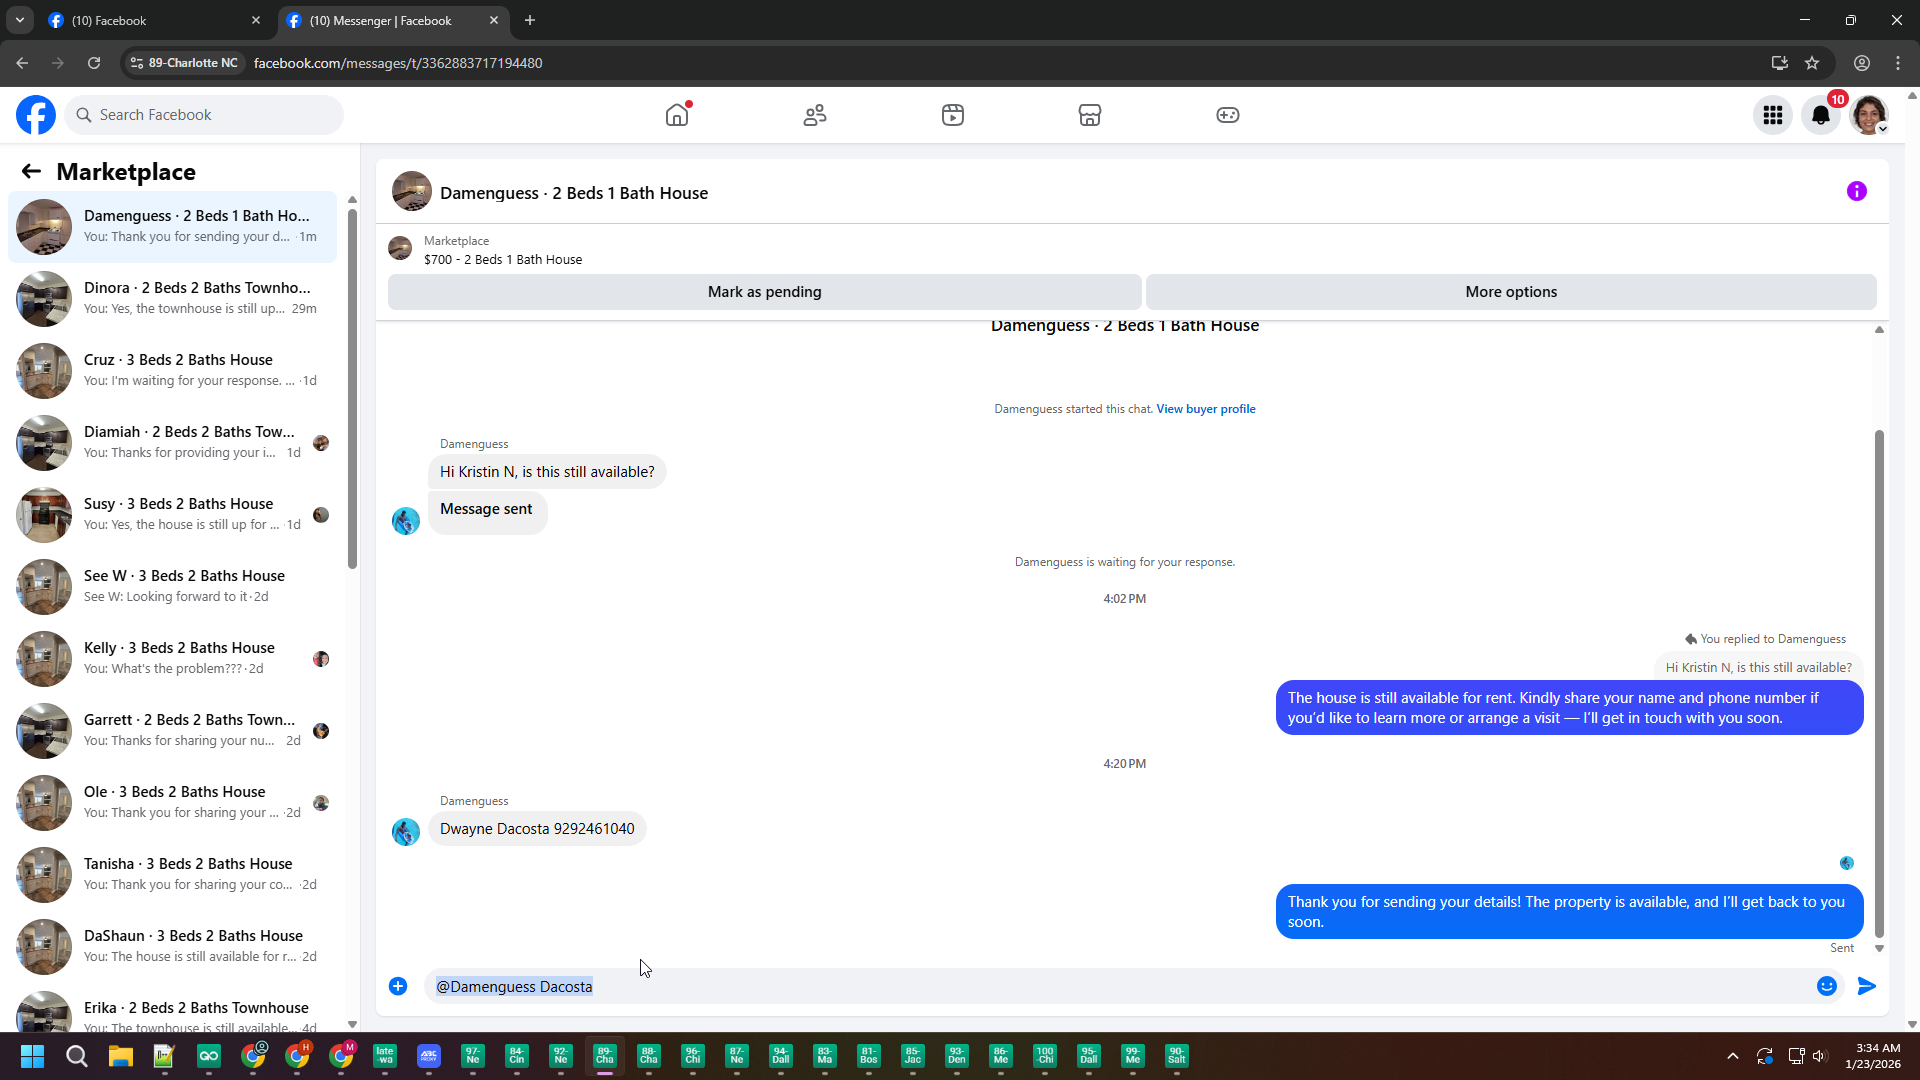Image resolution: width=1920 pixels, height=1080 pixels.
Task: Open the Friends icon in top navigation
Action: pyautogui.click(x=815, y=115)
